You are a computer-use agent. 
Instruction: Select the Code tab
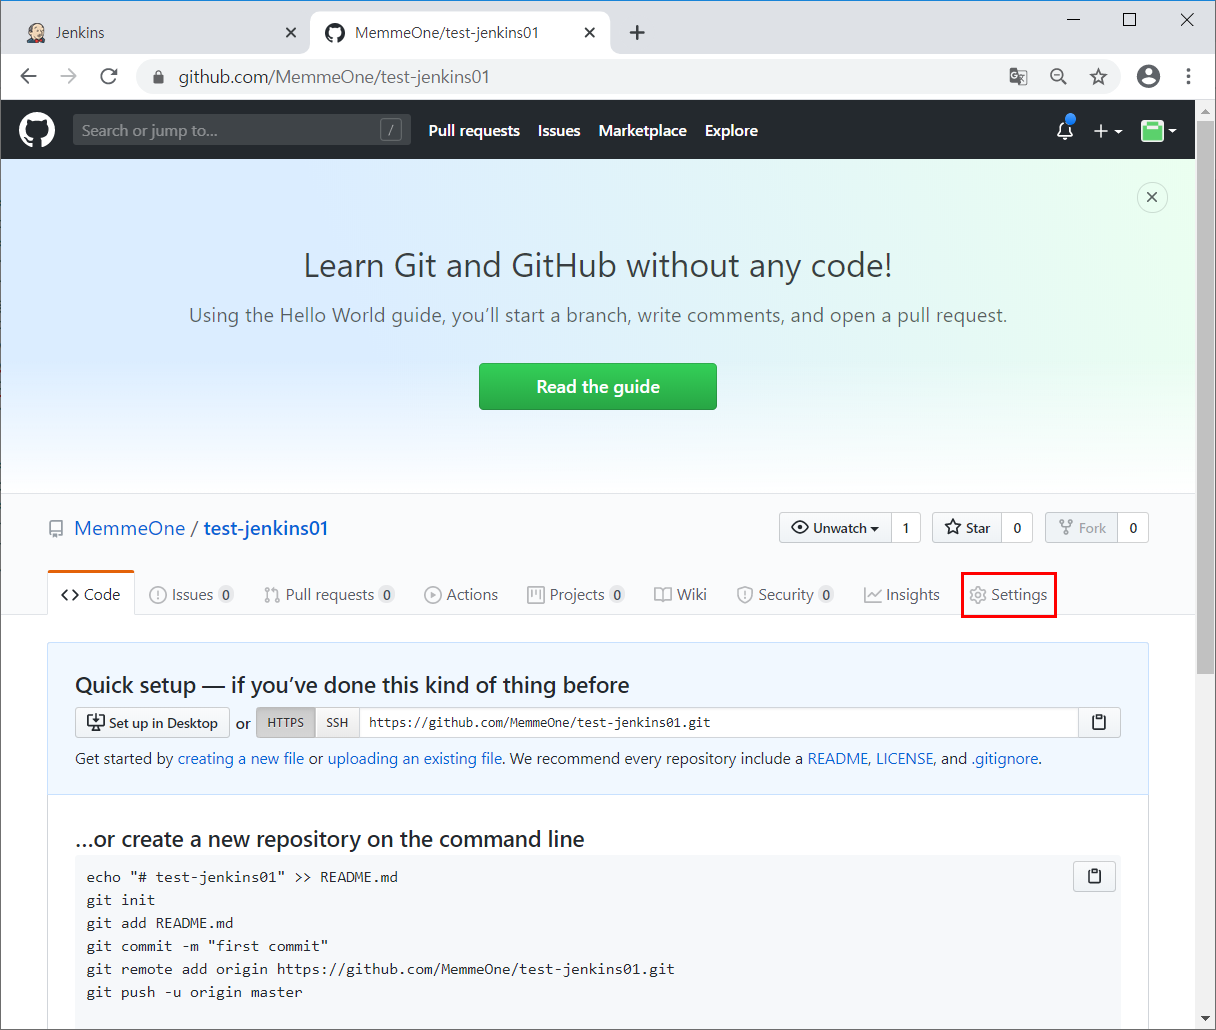tap(91, 595)
